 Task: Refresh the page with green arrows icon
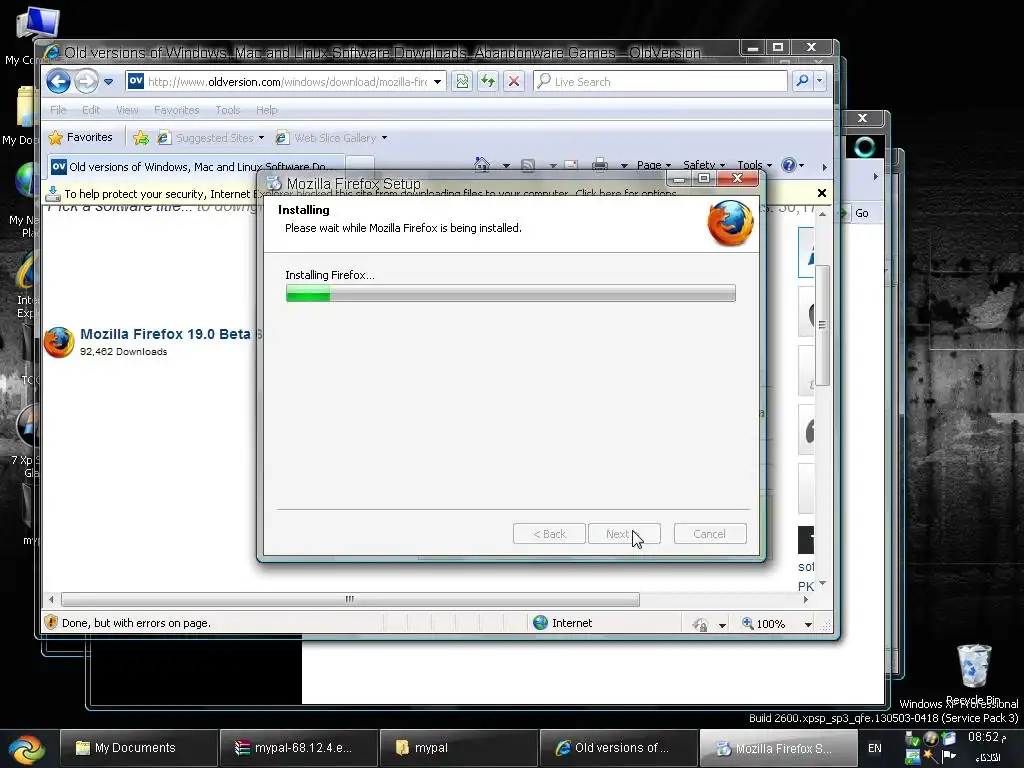tap(488, 82)
